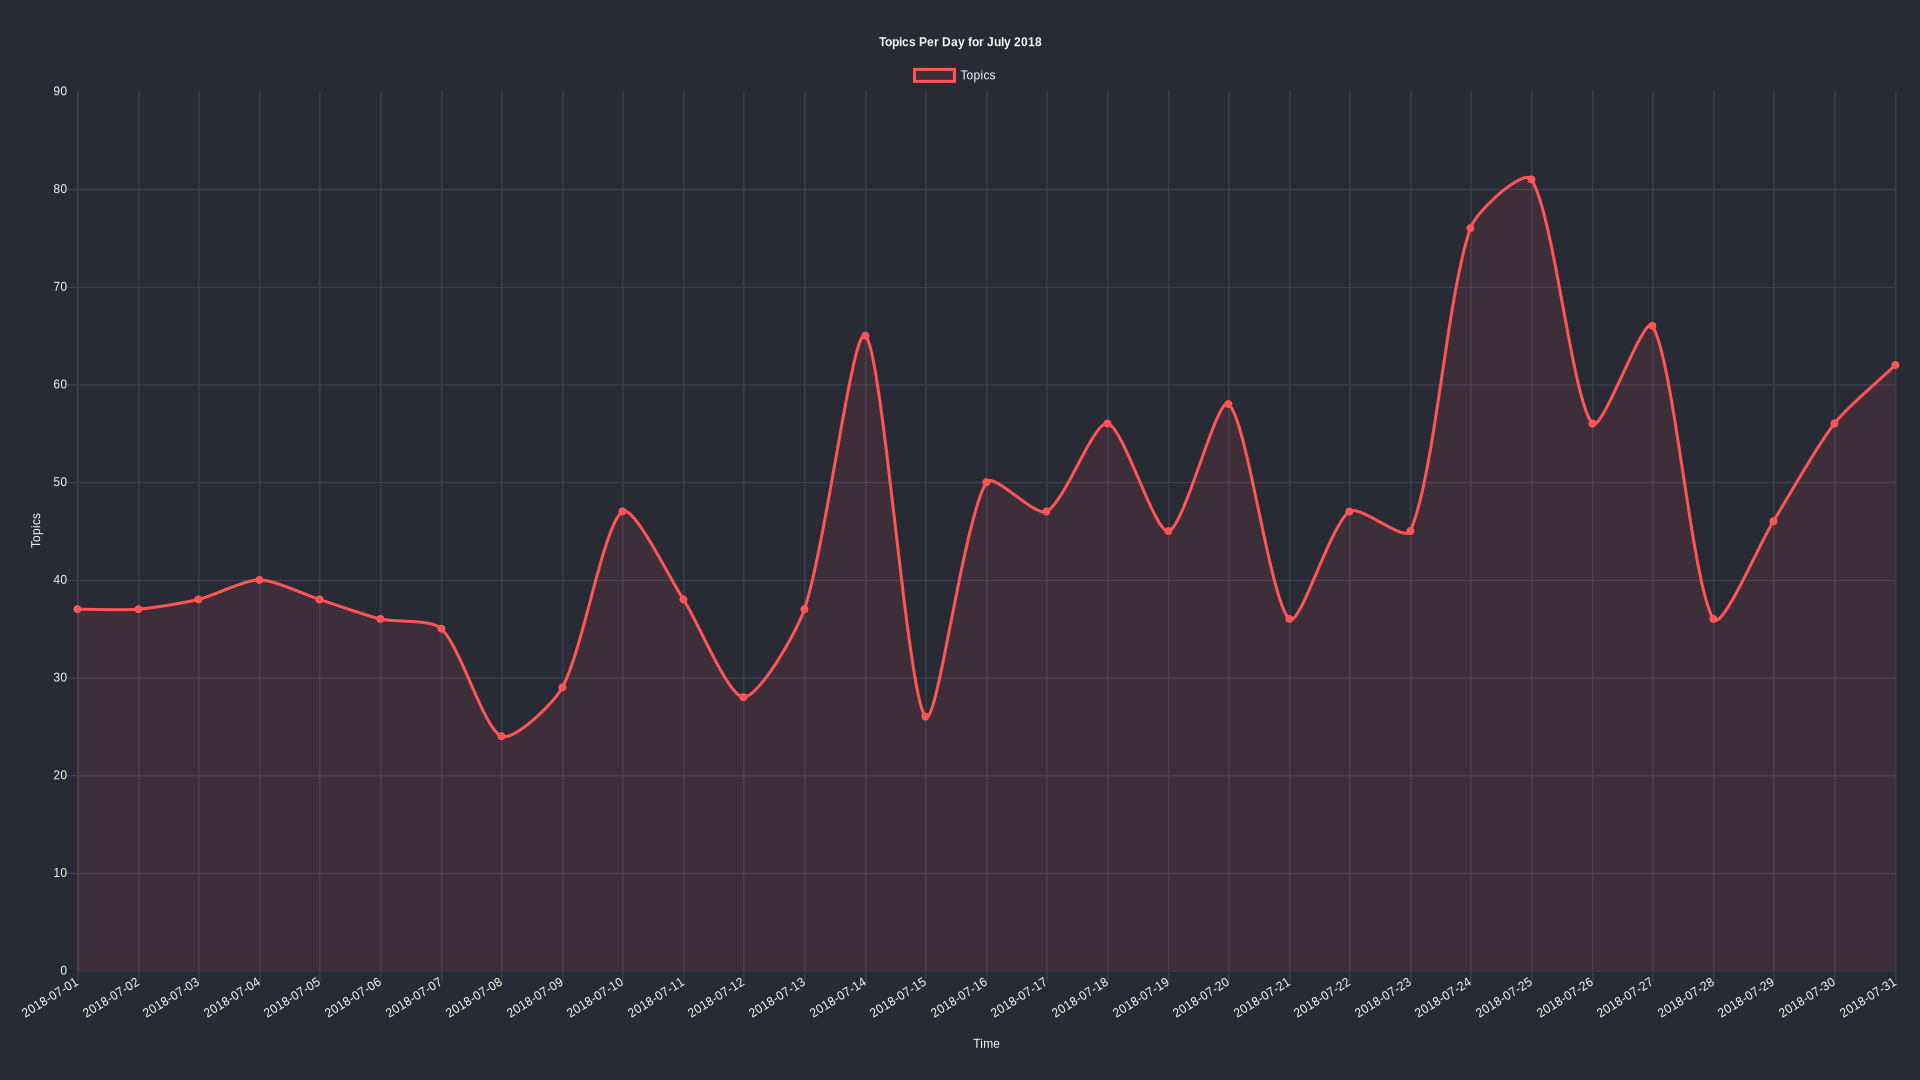
Task: Select the data point for 2018-07-24
Action: pyautogui.click(x=1470, y=229)
